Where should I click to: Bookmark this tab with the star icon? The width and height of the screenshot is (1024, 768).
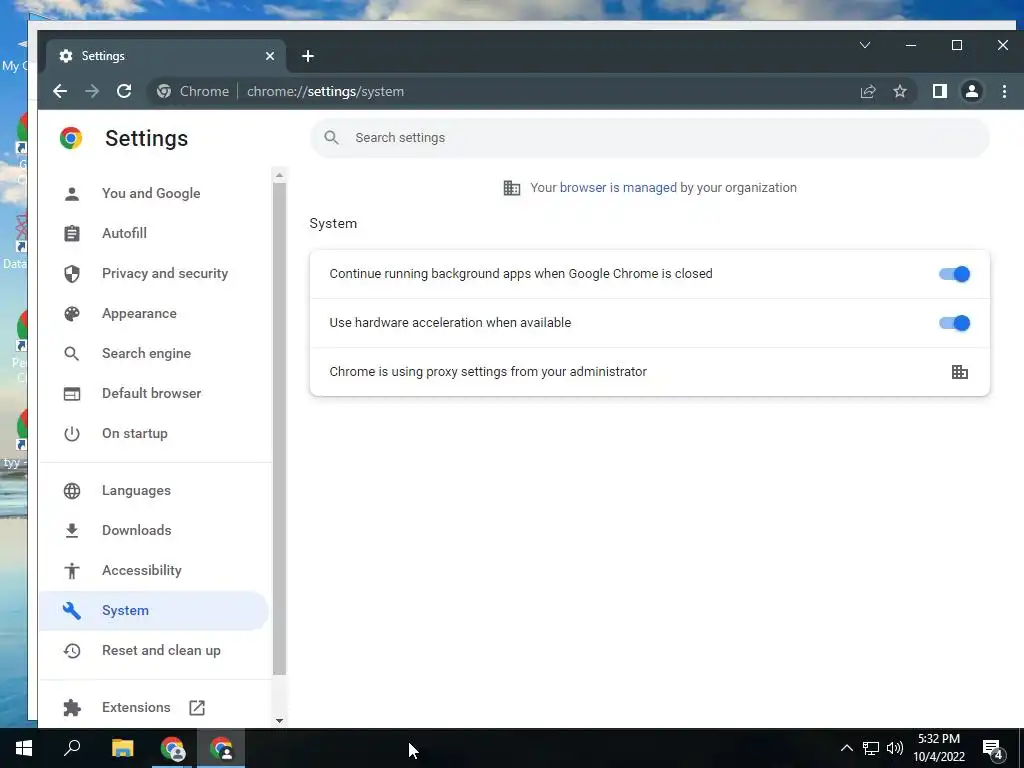[x=900, y=91]
